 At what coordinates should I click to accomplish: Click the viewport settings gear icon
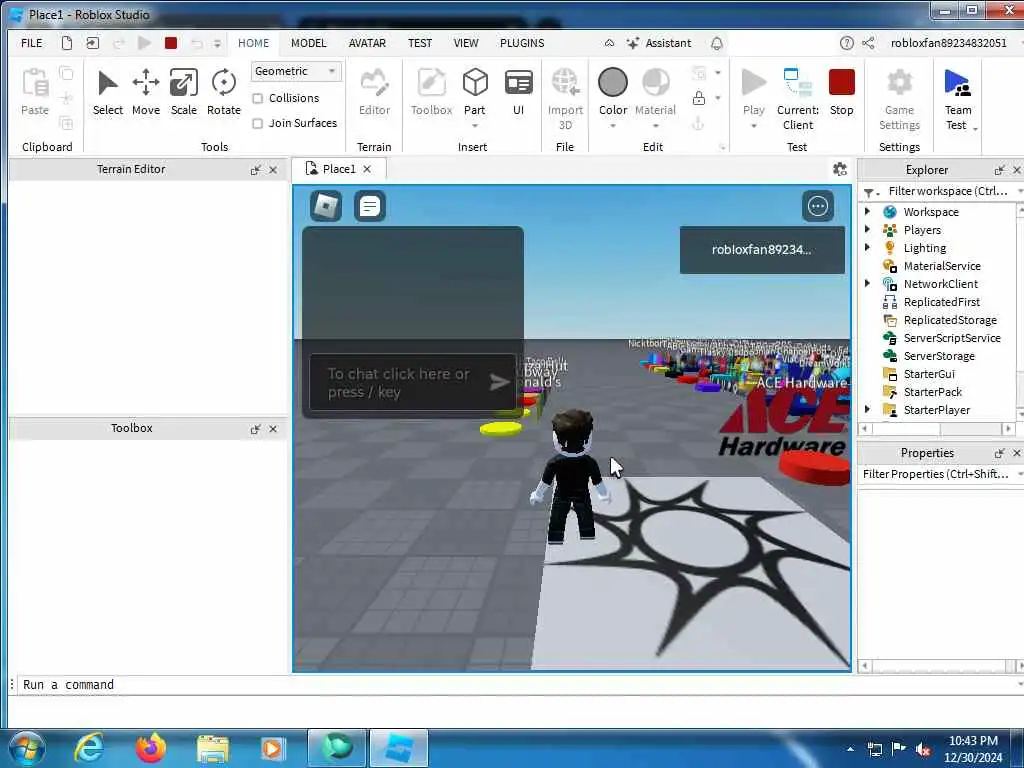(840, 169)
